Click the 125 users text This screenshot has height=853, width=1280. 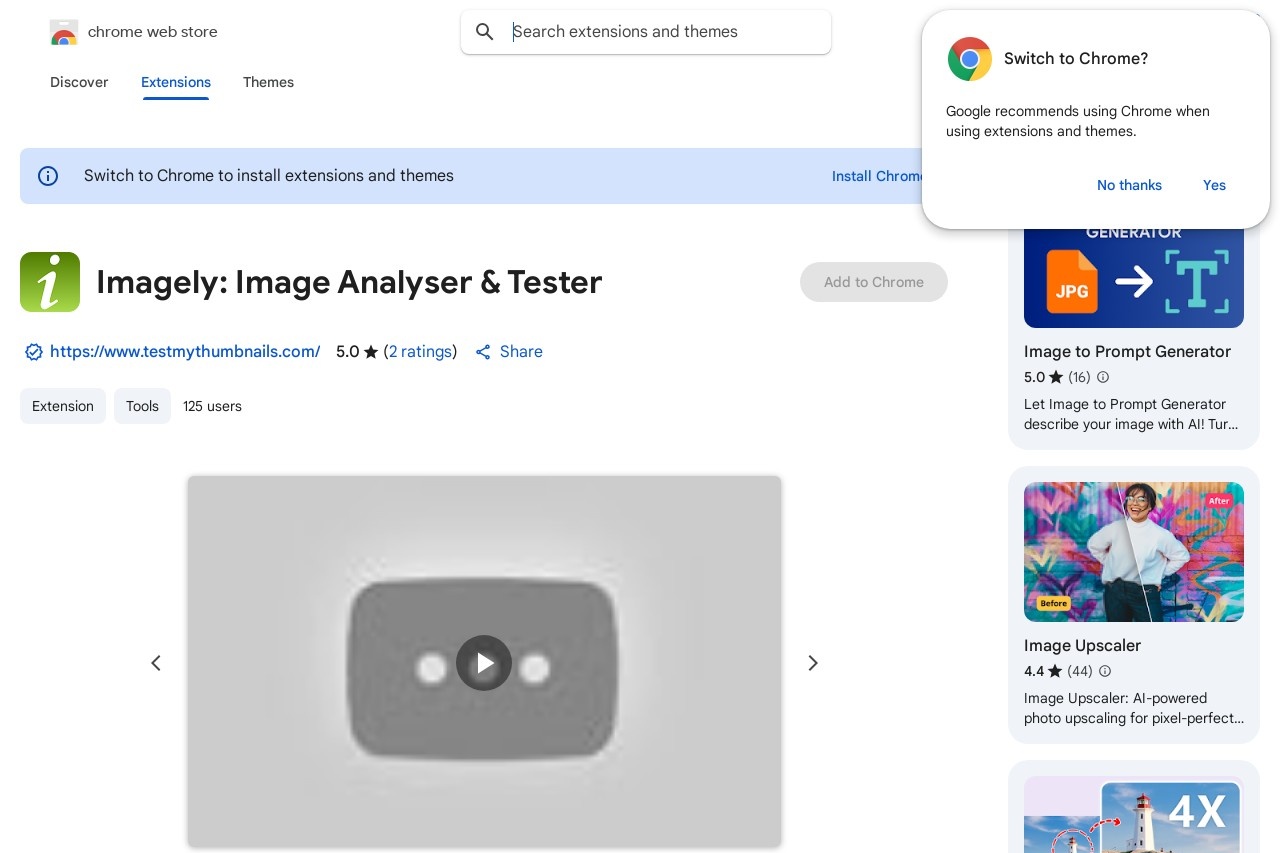pyautogui.click(x=212, y=406)
